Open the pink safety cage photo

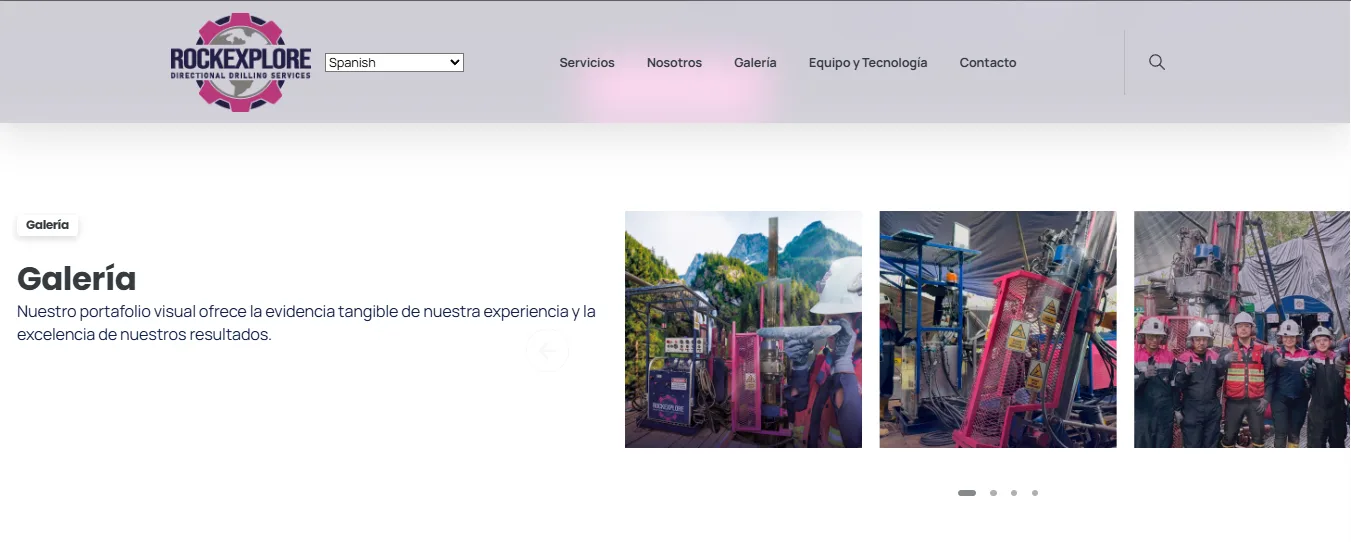[x=998, y=329]
